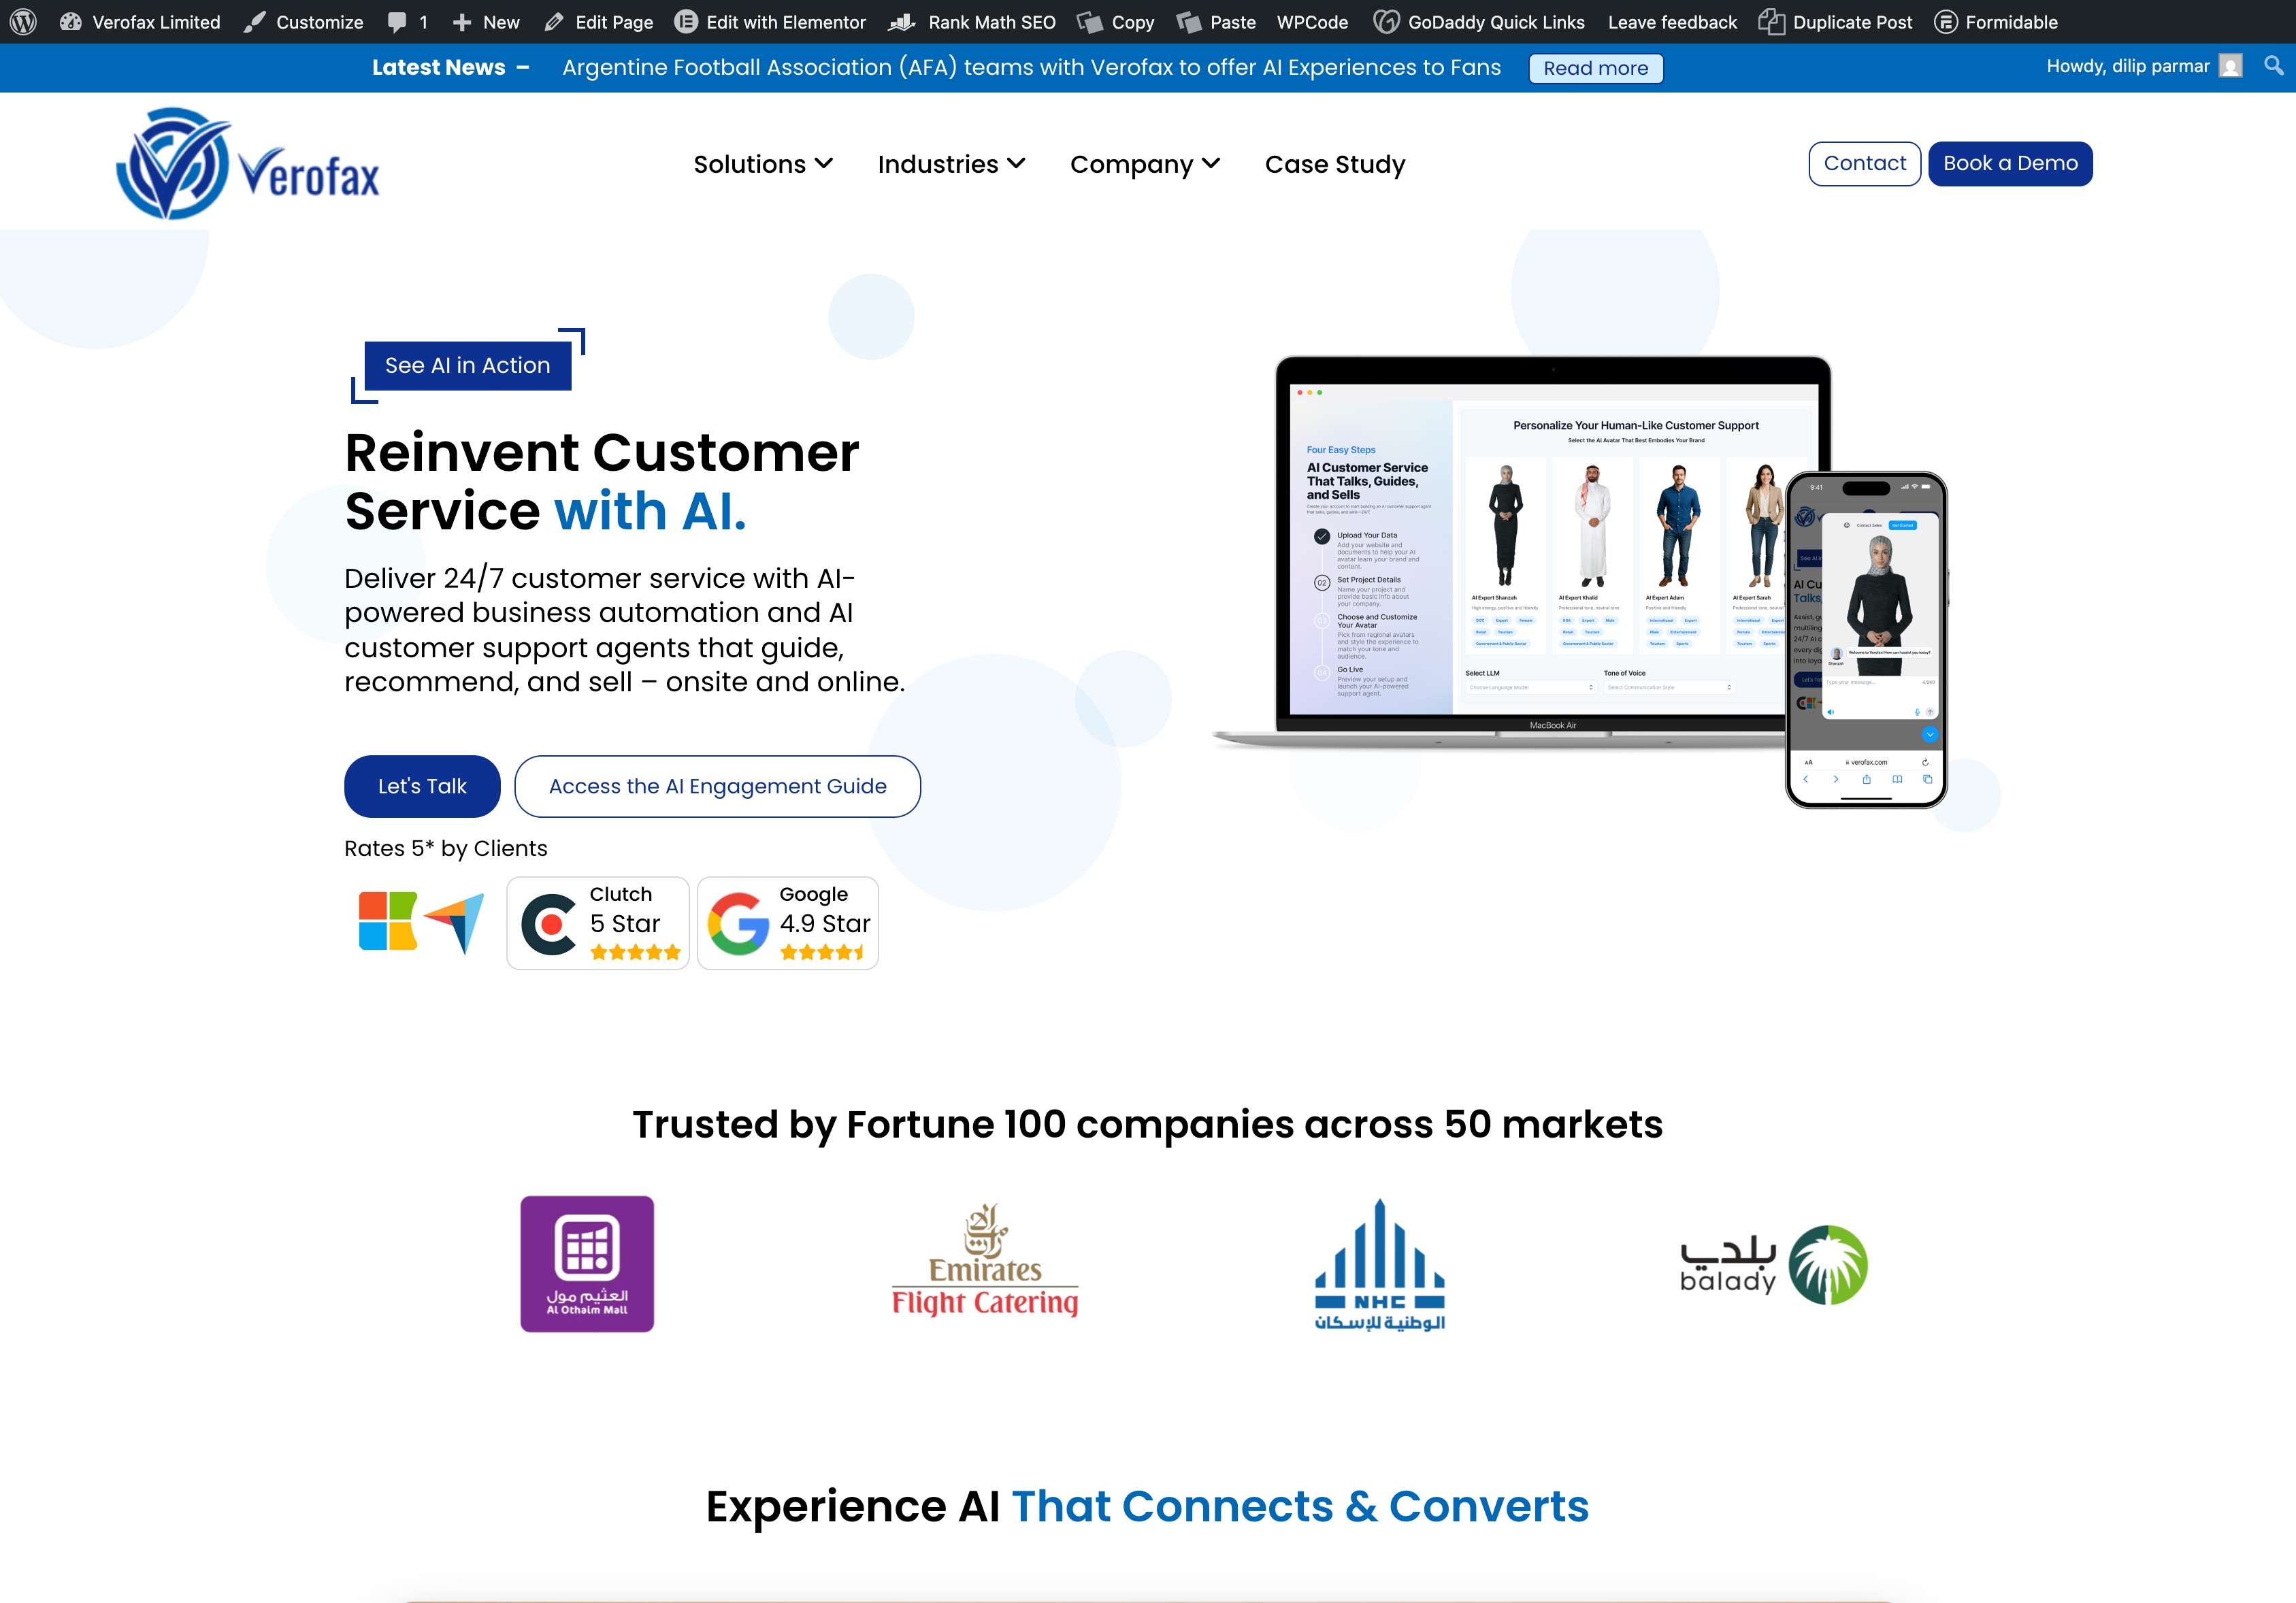Viewport: 2296px width, 1603px height.
Task: Expand the Industries dropdown menu
Action: tap(951, 164)
